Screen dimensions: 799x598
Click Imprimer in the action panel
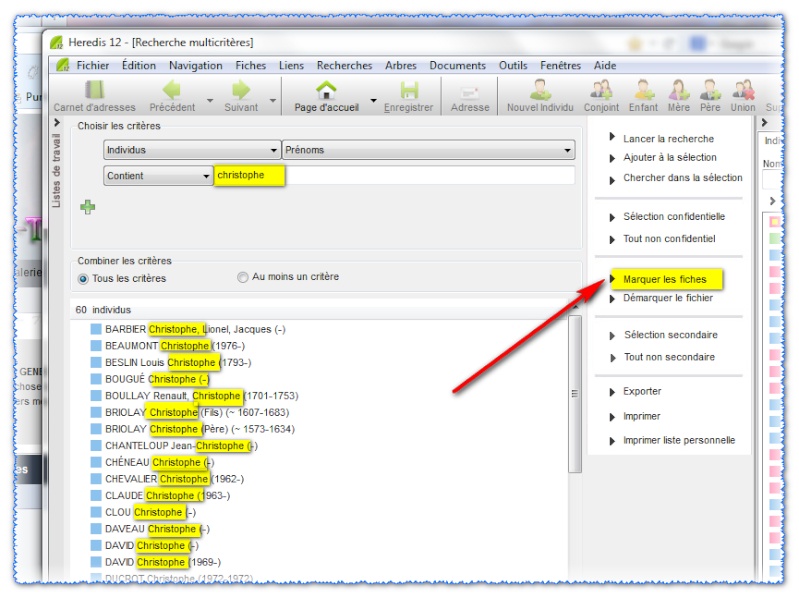641,416
